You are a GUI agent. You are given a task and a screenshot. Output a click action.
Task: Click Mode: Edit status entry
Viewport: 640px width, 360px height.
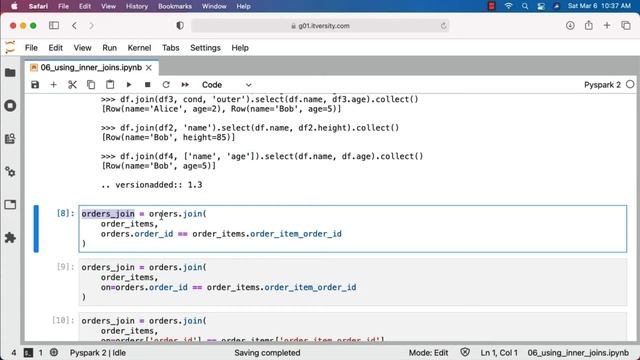click(x=429, y=353)
